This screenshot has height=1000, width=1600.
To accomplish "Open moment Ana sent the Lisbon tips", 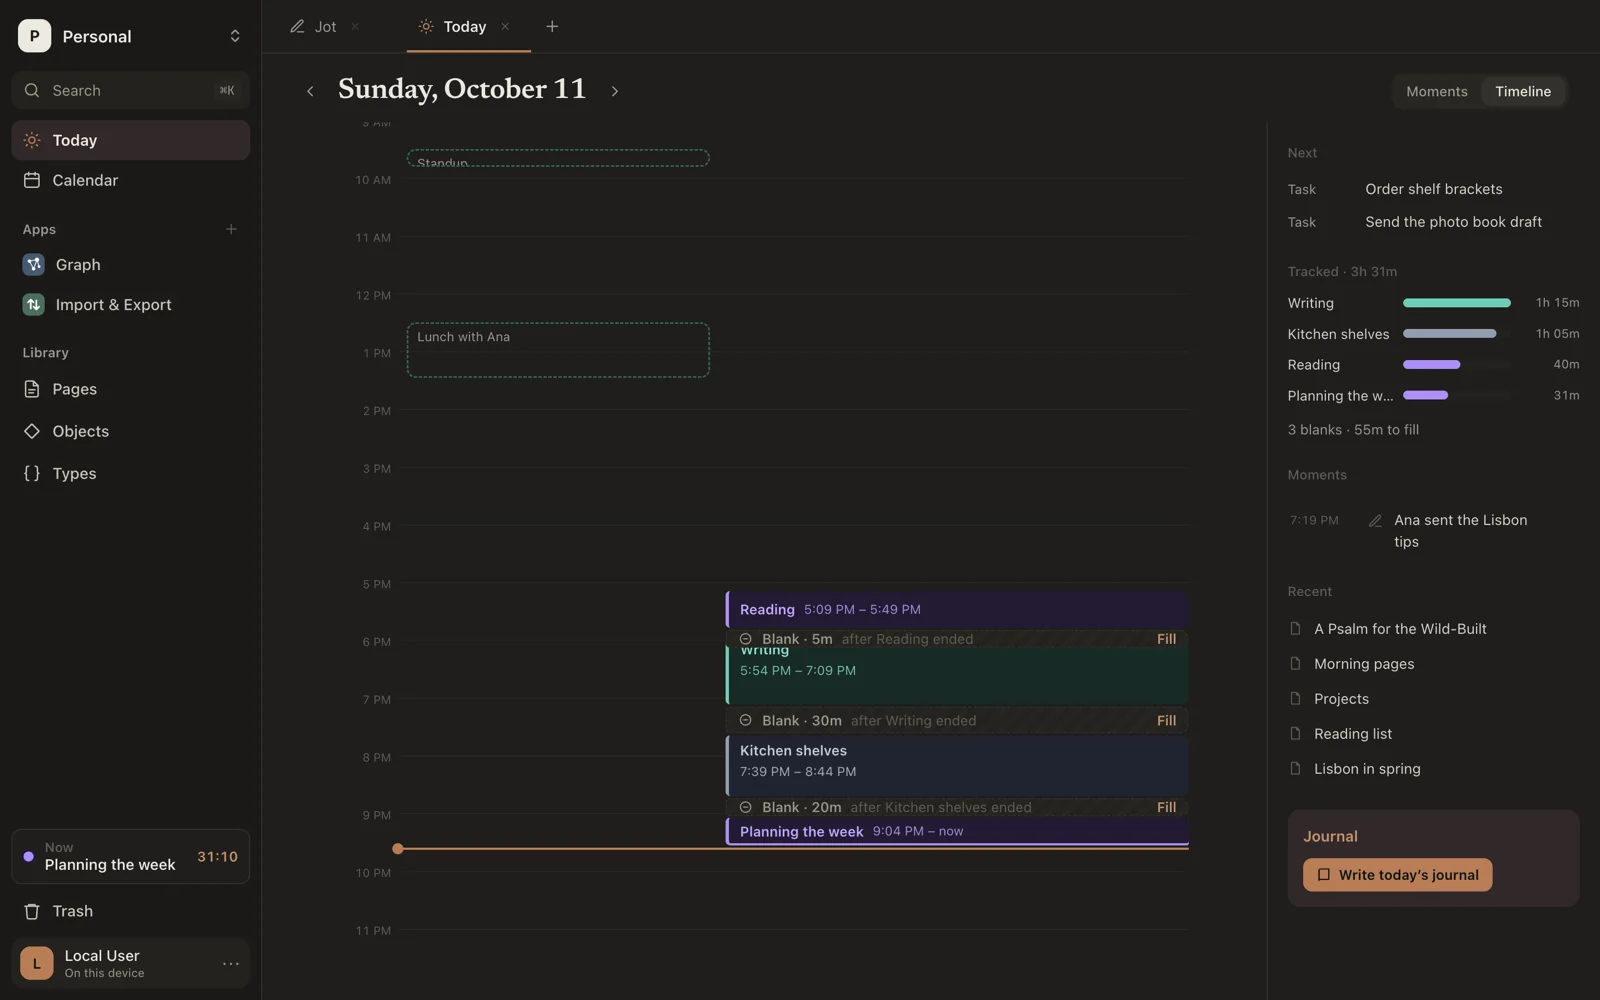I will (x=1460, y=531).
